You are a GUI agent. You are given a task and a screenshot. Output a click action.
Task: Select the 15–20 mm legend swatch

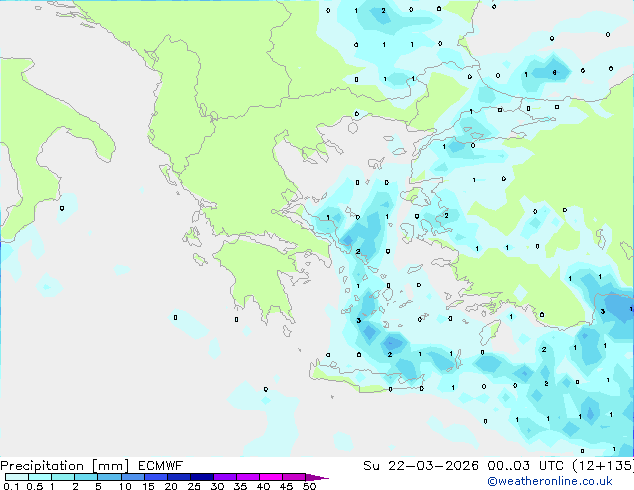(x=155, y=477)
